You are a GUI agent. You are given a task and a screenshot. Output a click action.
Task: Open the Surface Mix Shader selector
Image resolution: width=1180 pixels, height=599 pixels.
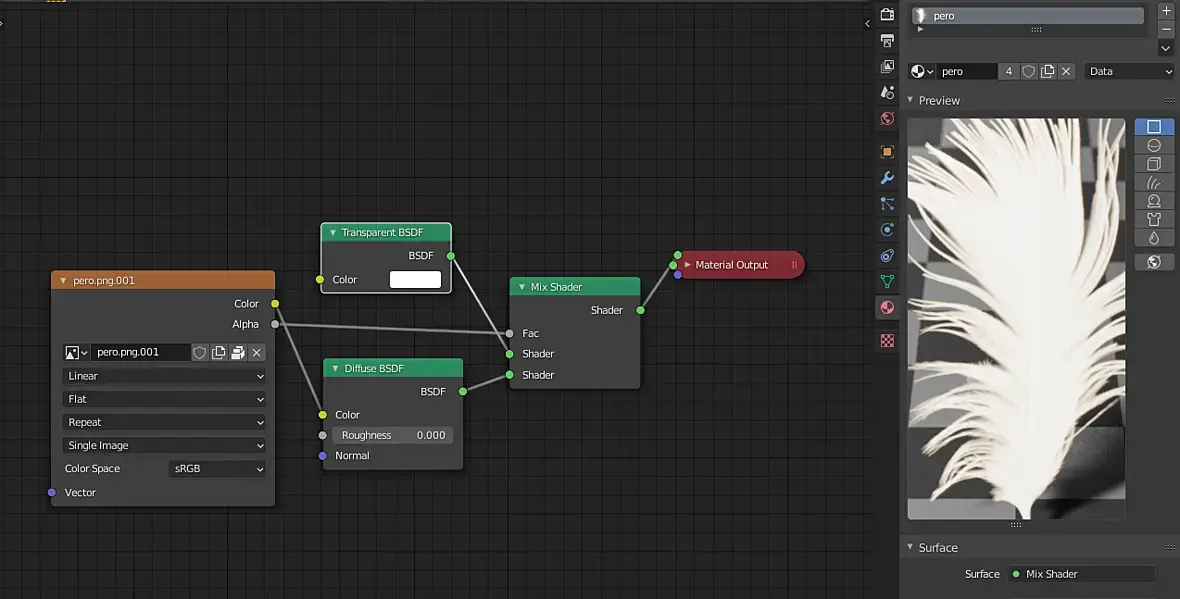[1081, 574]
